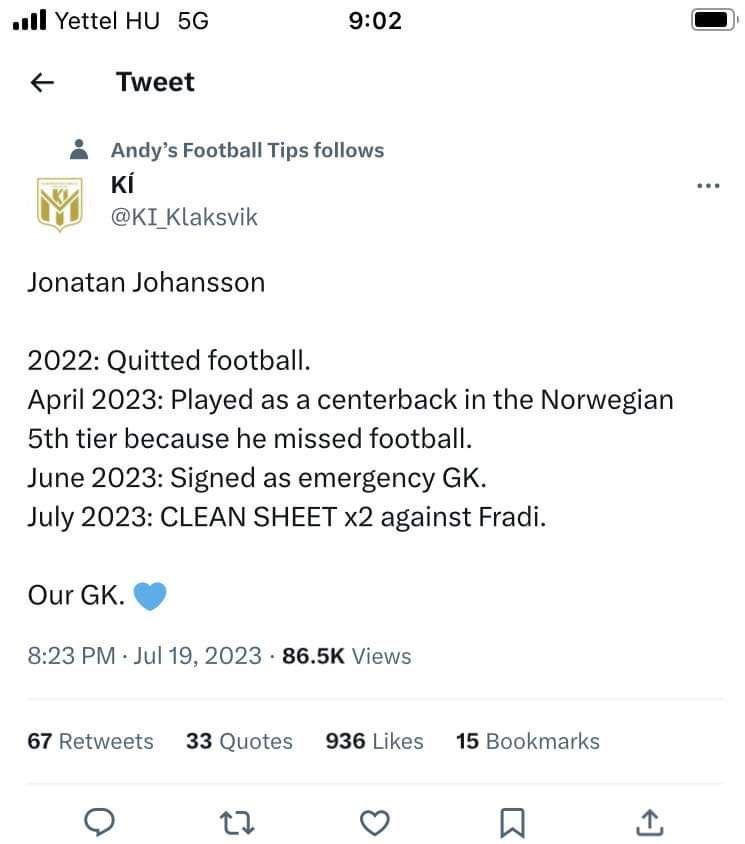
Task: Open the KÍ club crest avatar
Action: pos(59,203)
